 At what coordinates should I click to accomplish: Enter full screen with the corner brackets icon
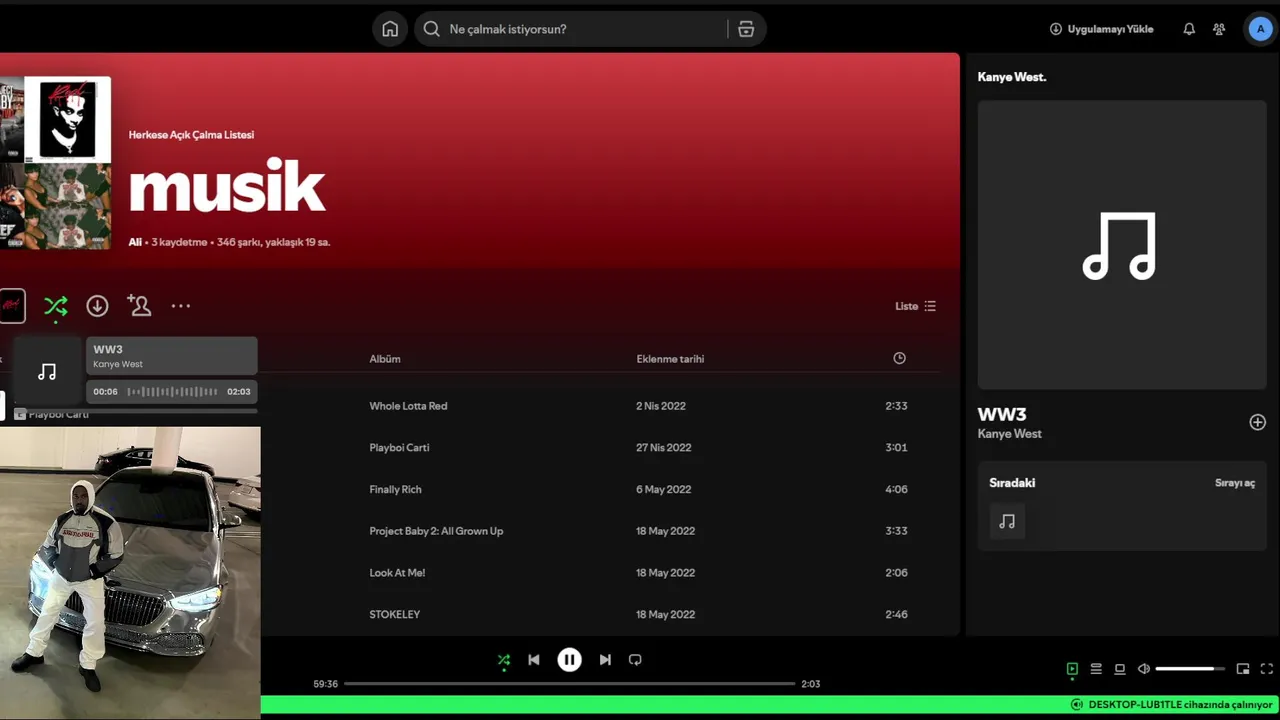pyautogui.click(x=1266, y=669)
